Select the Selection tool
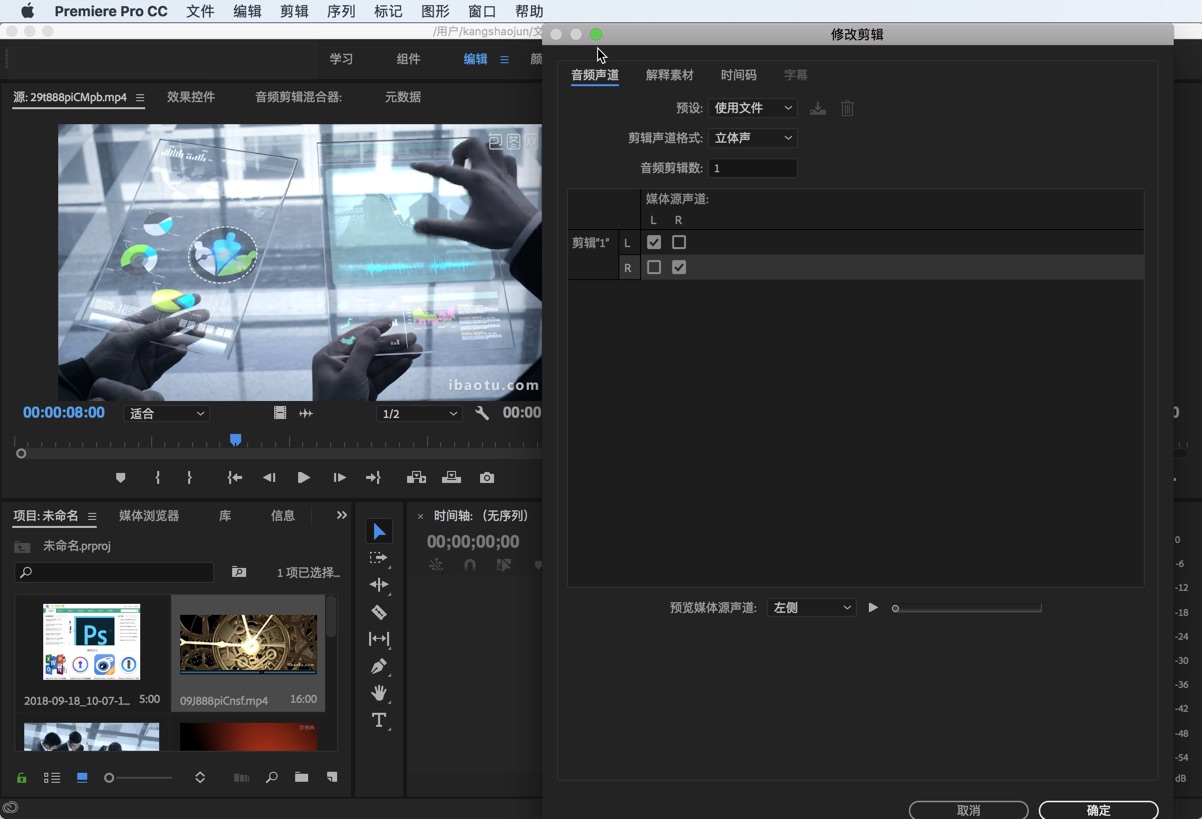This screenshot has height=819, width=1202. 378,531
